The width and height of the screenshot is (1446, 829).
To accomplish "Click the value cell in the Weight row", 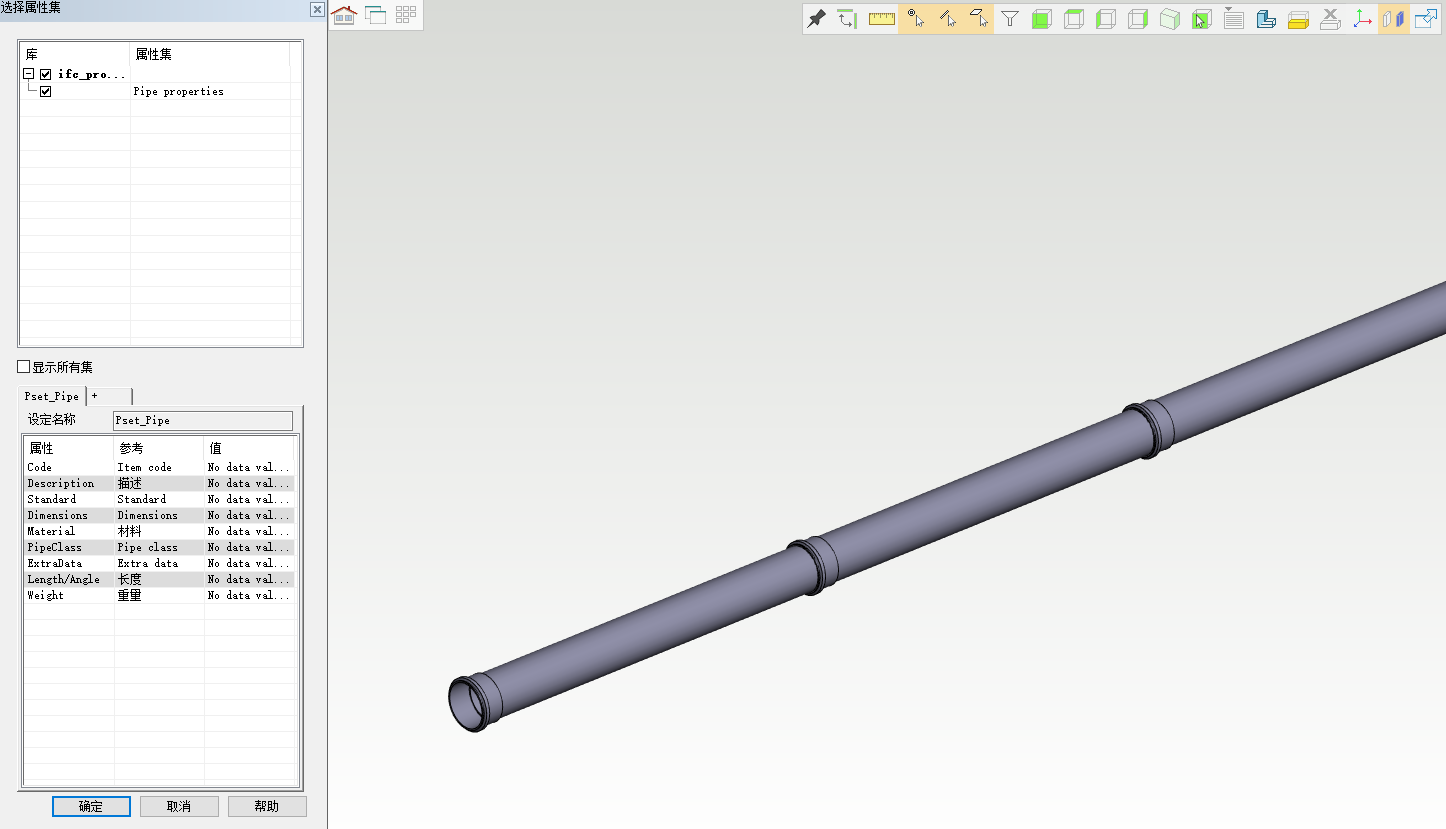I will [x=249, y=595].
